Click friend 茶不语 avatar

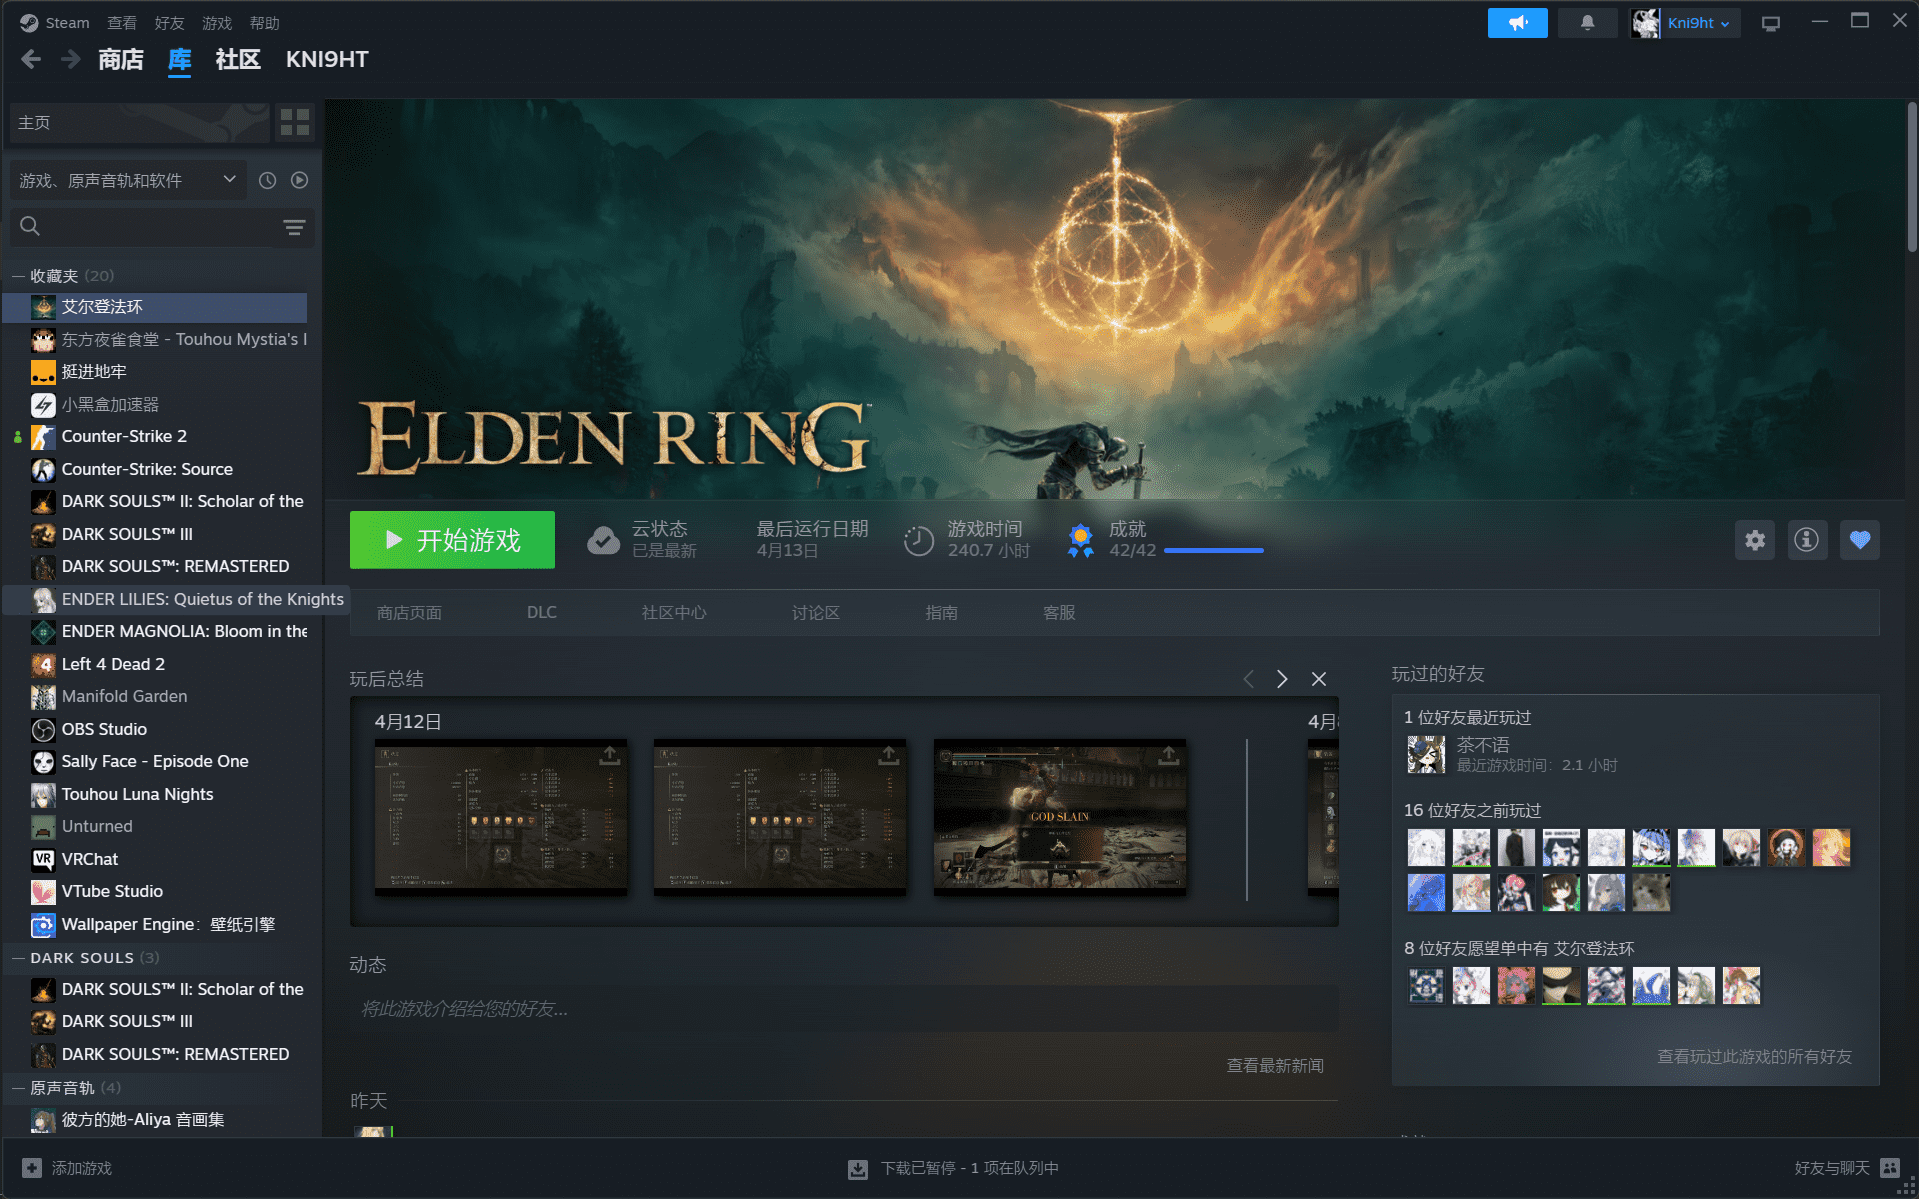click(x=1426, y=755)
